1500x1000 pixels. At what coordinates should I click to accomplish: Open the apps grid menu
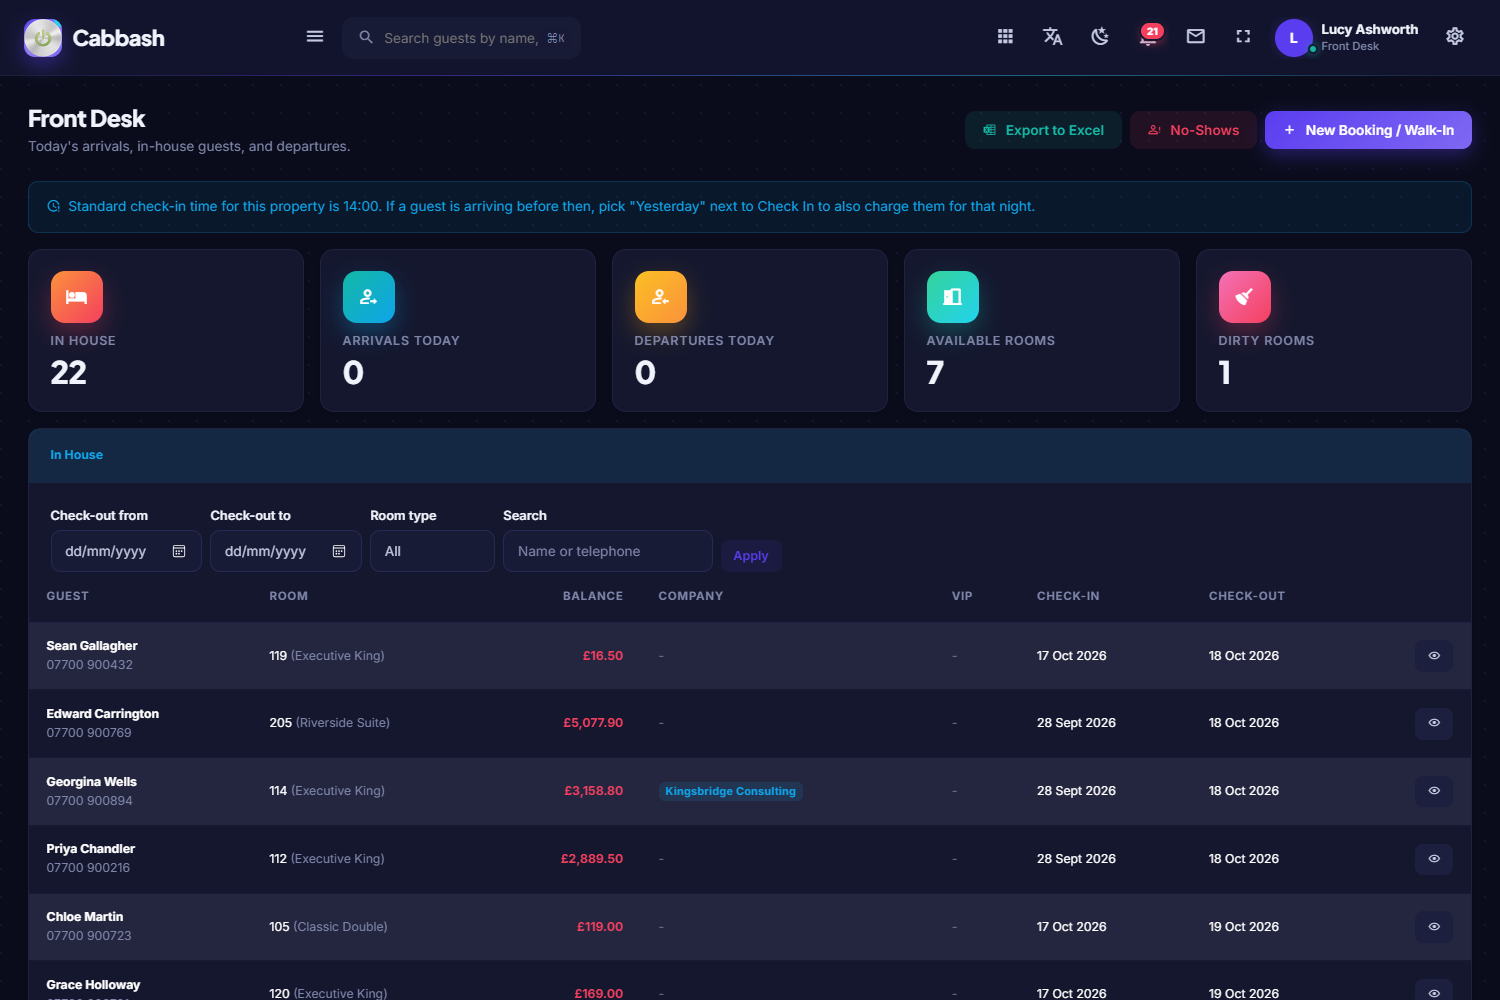click(x=1005, y=37)
